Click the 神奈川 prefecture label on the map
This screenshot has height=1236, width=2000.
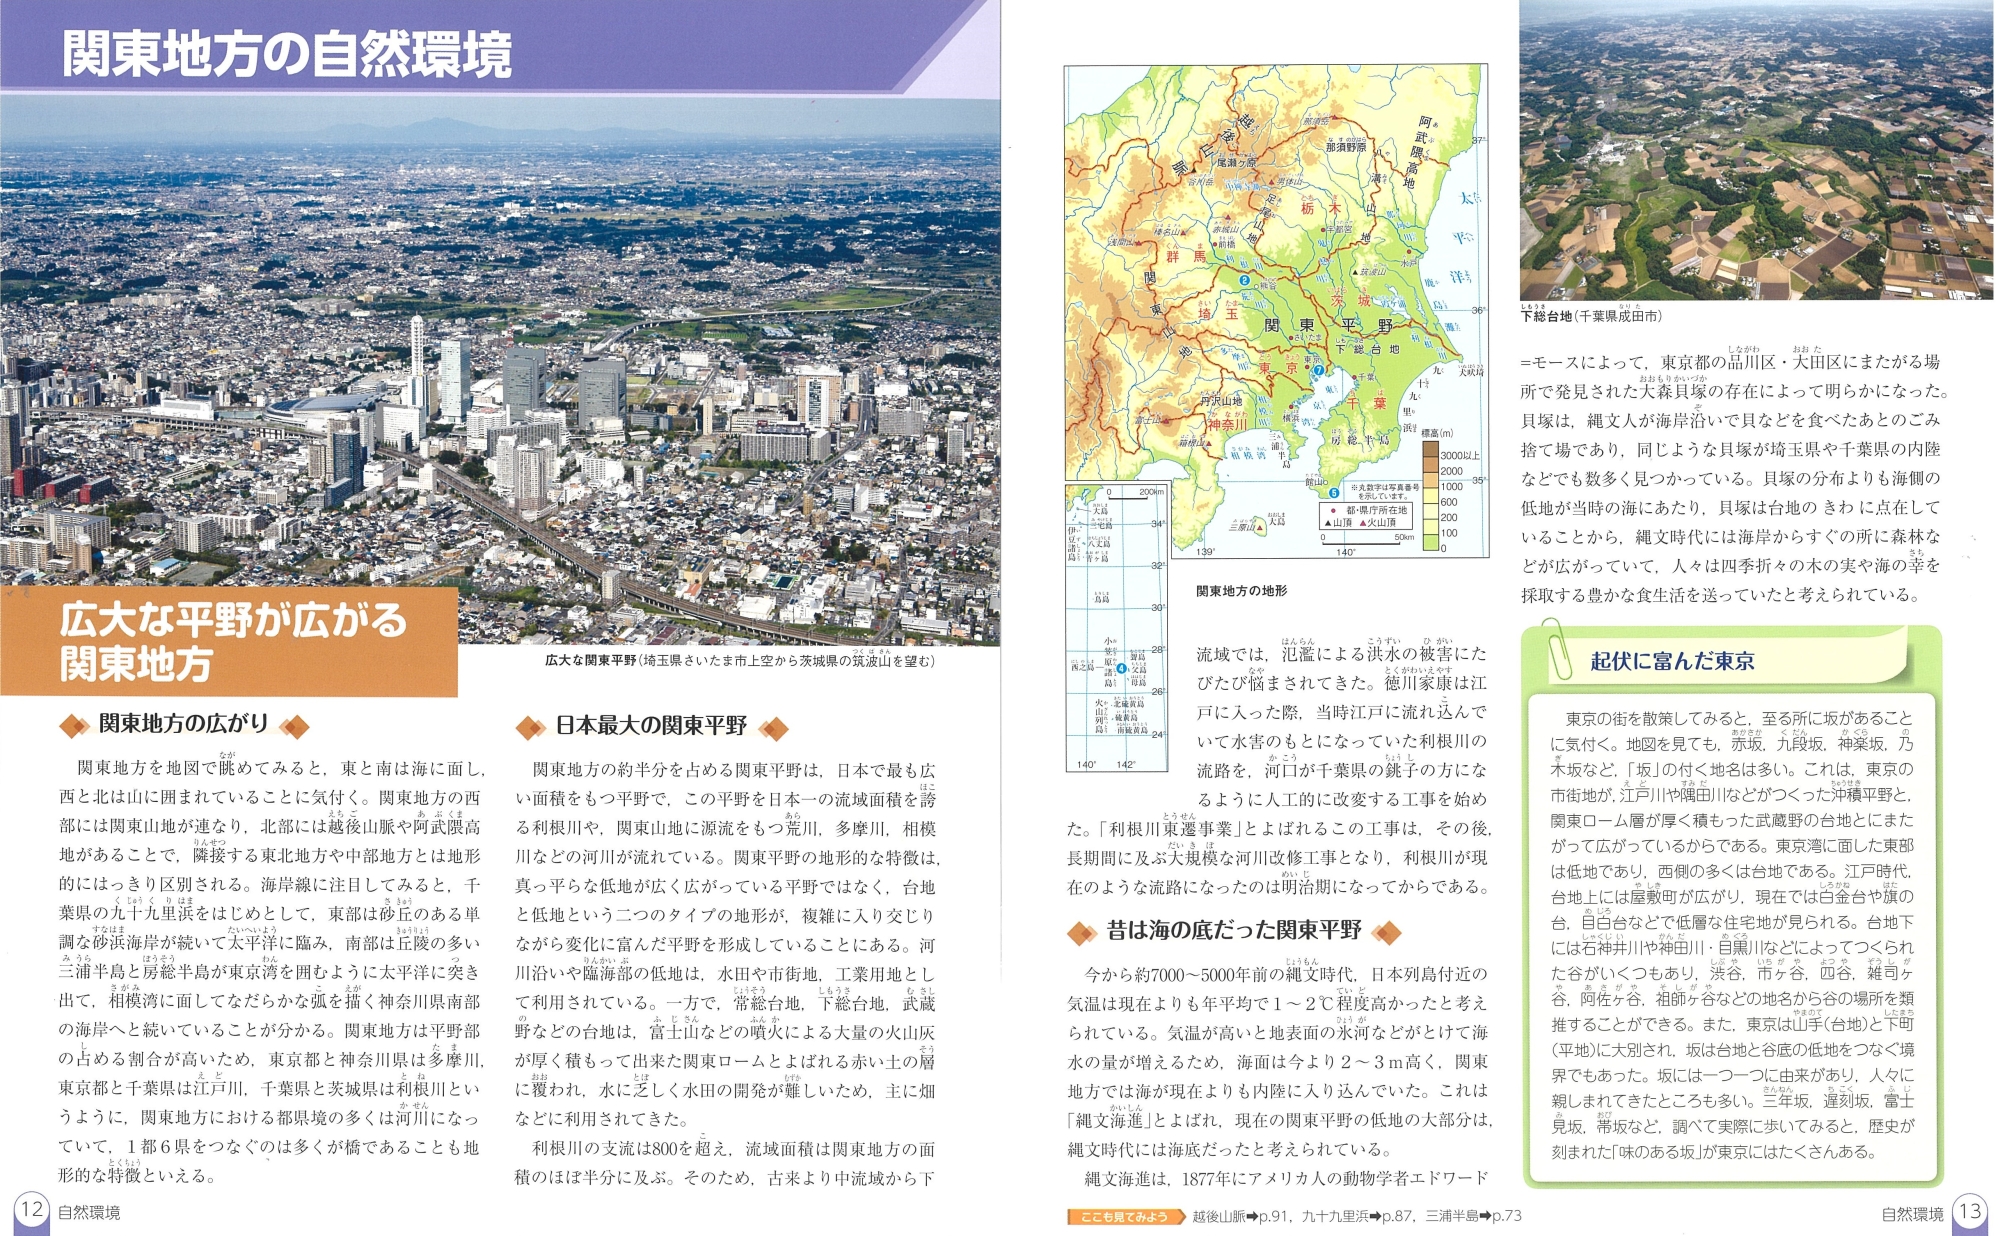pos(1226,424)
